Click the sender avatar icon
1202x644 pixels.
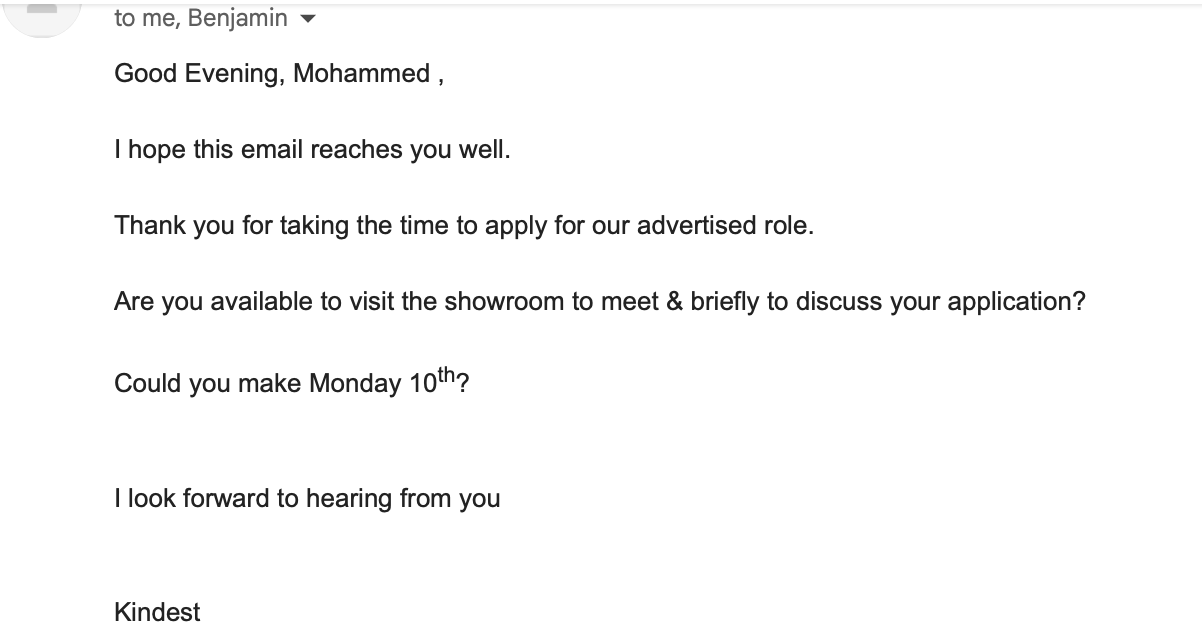[x=41, y=14]
